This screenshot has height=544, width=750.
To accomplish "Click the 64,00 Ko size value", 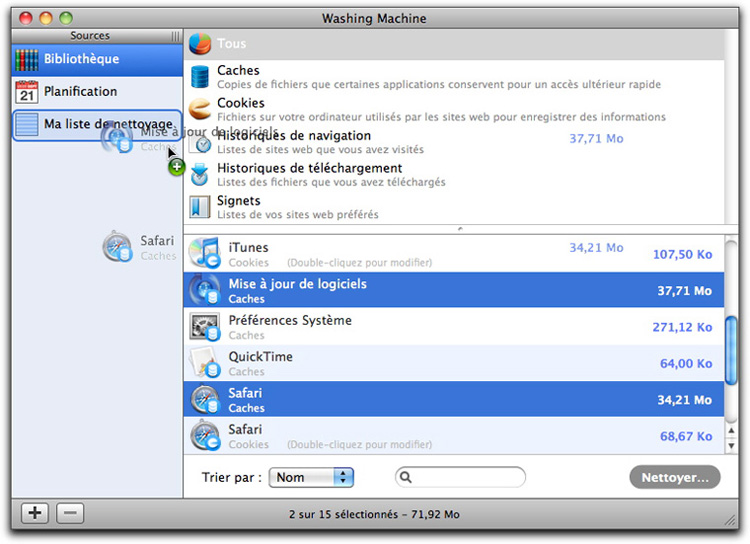I will coord(686,363).
